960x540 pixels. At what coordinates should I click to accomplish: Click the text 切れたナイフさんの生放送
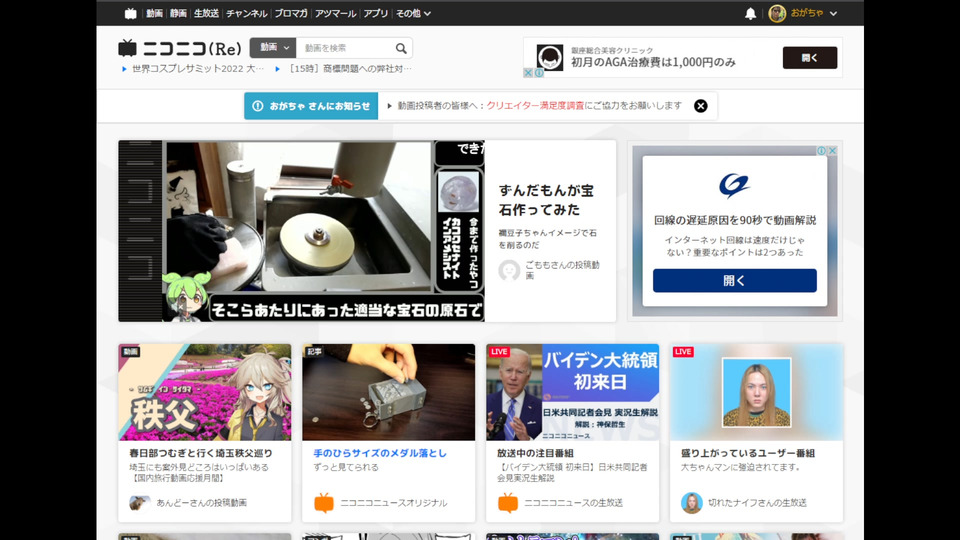click(757, 503)
